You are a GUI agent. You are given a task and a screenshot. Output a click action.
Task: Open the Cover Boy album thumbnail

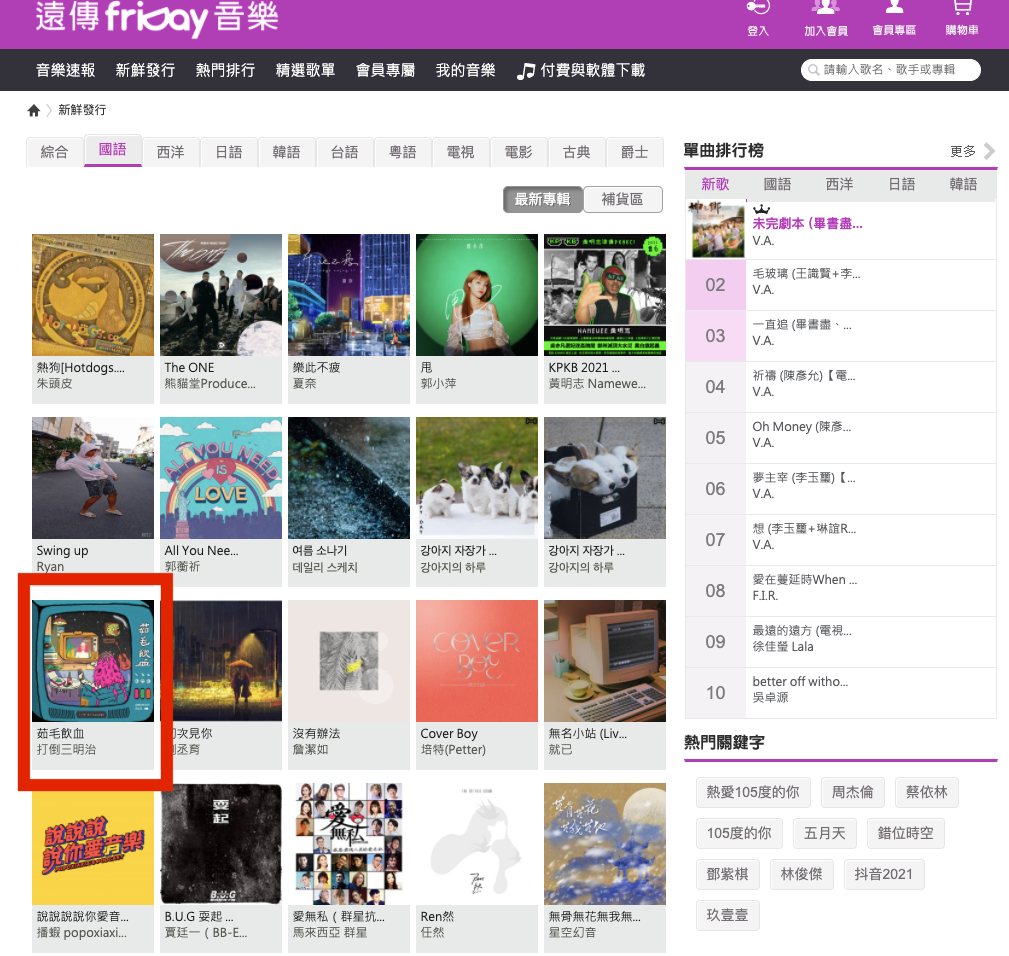click(477, 661)
